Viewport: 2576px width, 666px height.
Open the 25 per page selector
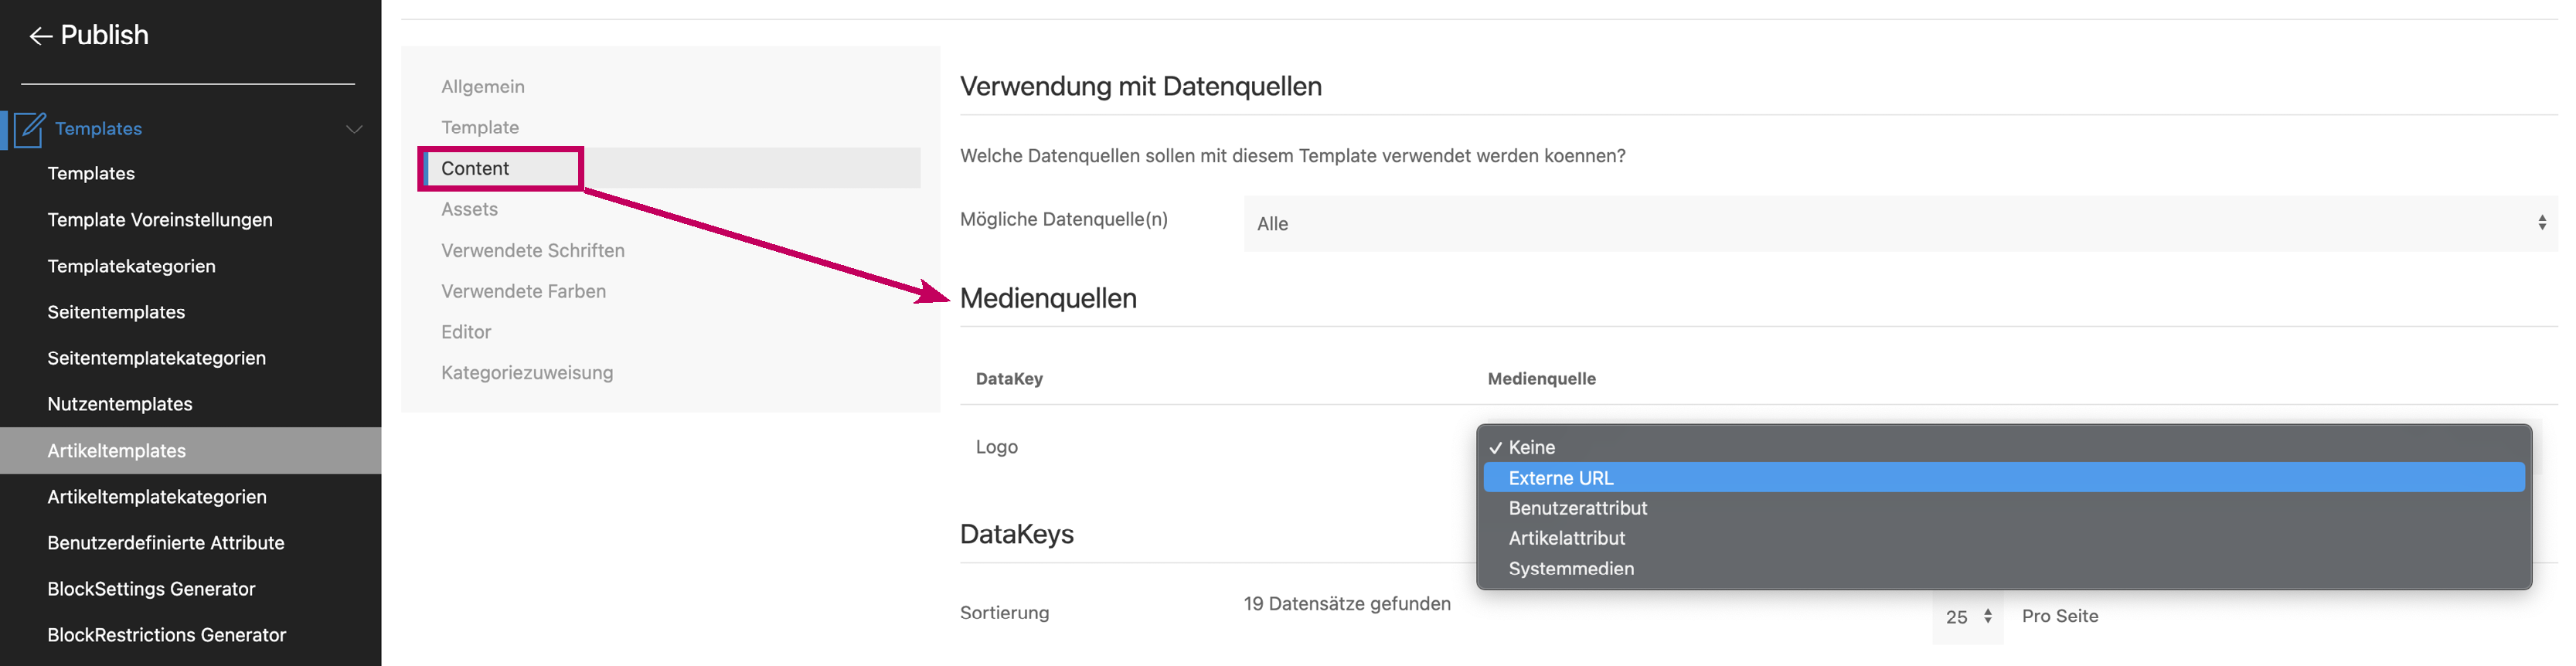tap(1967, 617)
